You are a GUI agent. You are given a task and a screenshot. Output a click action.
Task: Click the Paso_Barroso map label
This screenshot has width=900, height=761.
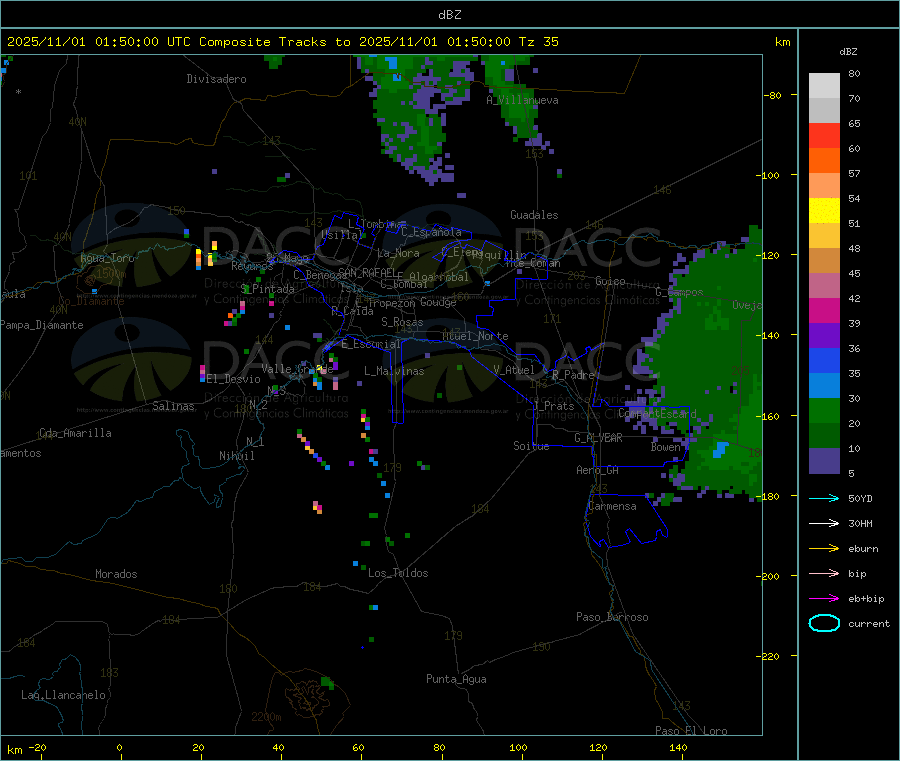(612, 617)
